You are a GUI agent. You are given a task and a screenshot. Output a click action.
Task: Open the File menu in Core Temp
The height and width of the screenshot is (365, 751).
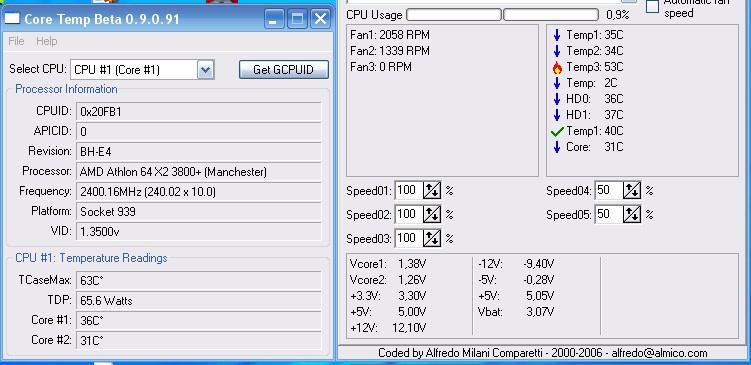pos(16,41)
